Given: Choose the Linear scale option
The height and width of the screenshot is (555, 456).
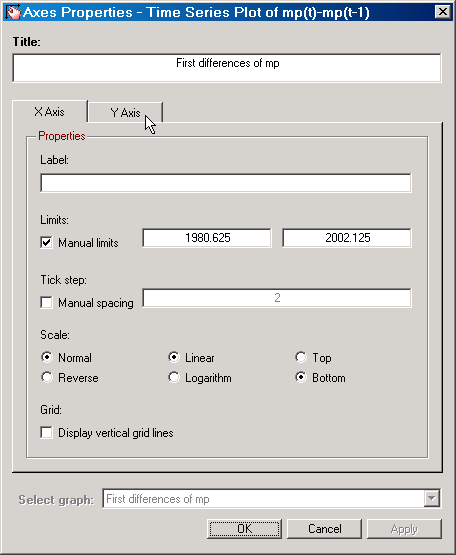Looking at the screenshot, I should 173,357.
